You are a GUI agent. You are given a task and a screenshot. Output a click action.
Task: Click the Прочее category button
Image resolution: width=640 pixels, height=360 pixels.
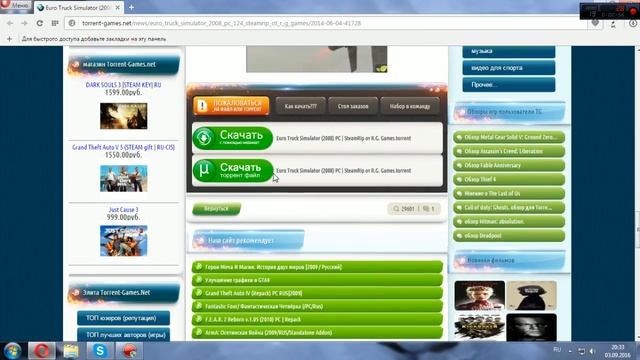click(509, 84)
